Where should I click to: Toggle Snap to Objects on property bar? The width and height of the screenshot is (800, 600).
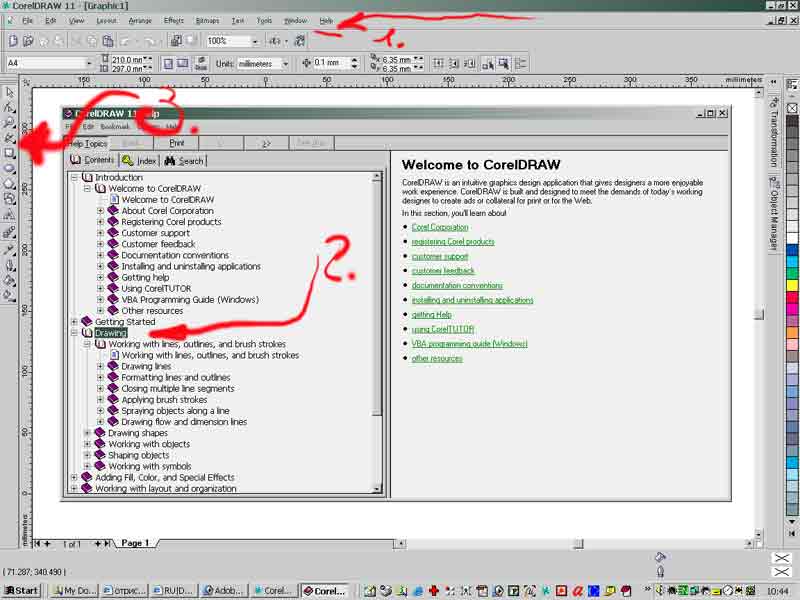pos(470,64)
